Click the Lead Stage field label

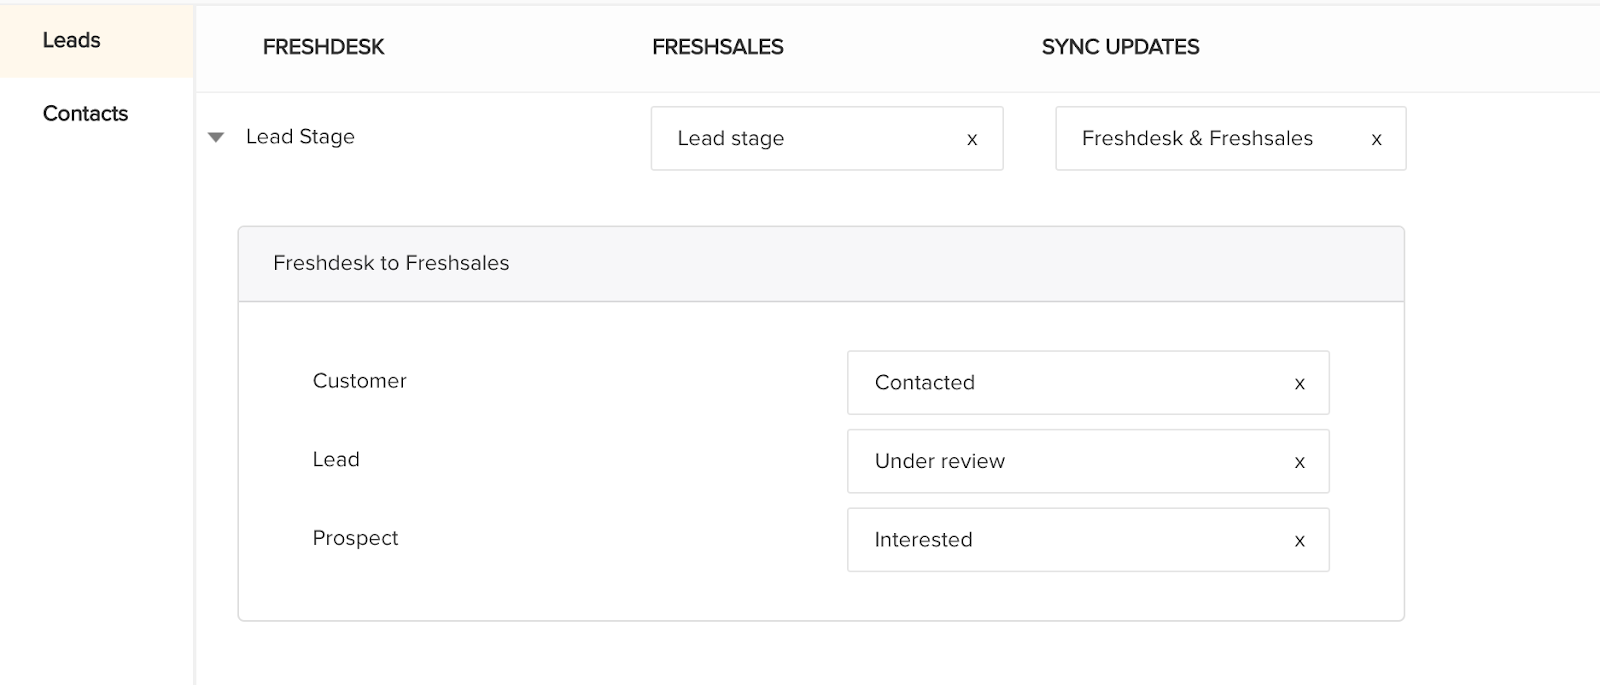(x=300, y=137)
